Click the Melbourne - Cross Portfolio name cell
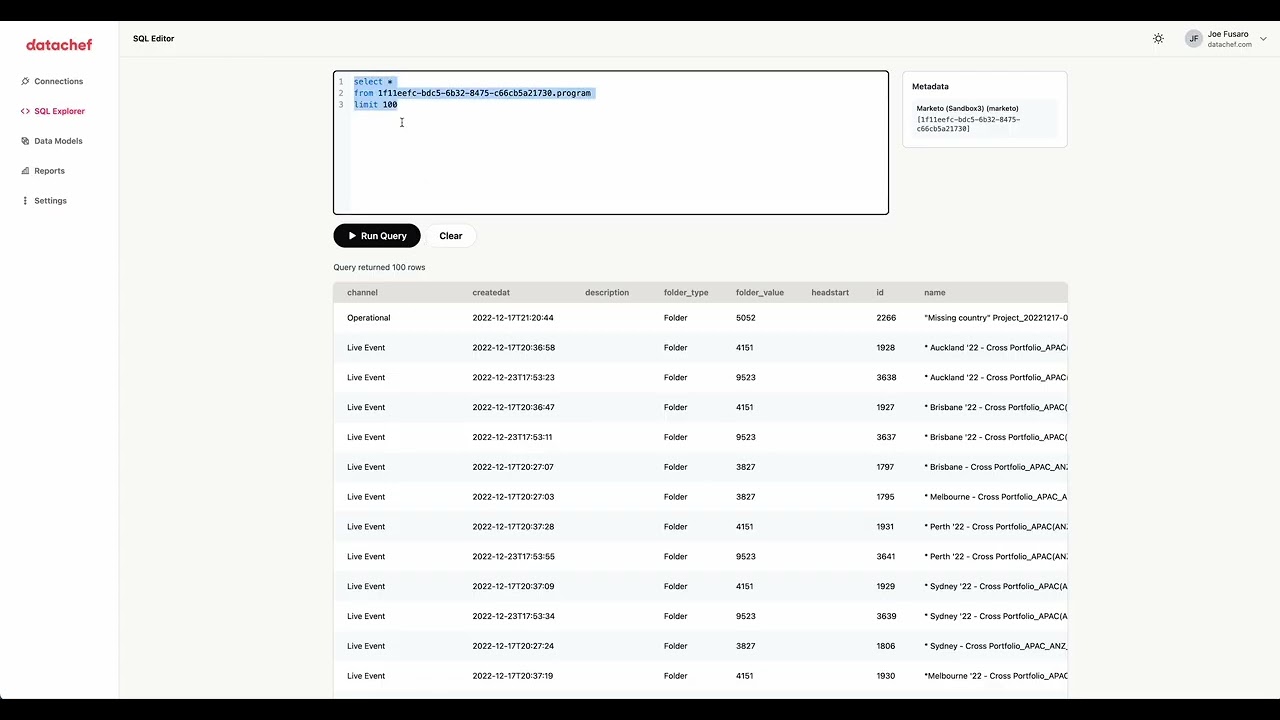 pos(996,497)
